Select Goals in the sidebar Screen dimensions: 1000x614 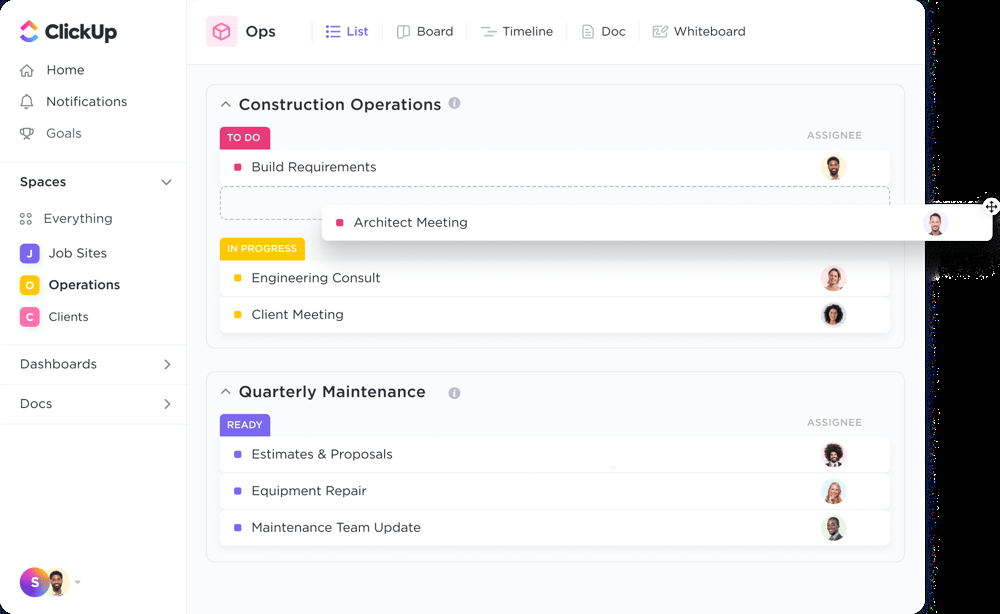pos(29,133)
